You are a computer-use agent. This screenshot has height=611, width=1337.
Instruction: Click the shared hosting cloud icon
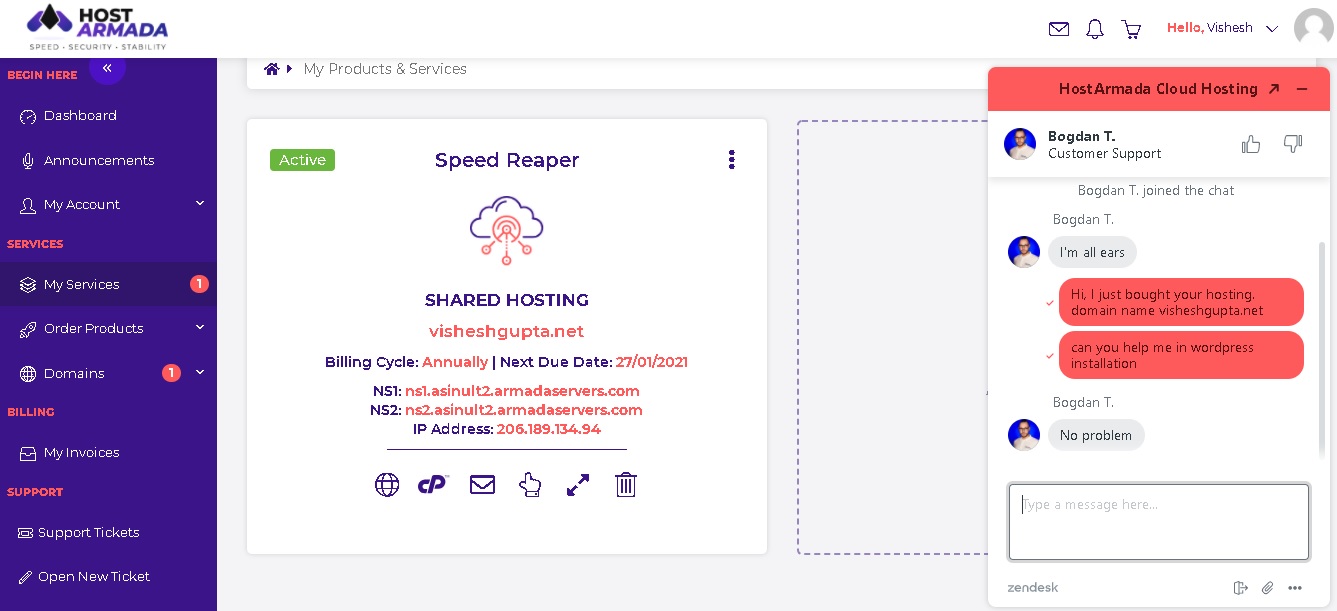pyautogui.click(x=506, y=230)
